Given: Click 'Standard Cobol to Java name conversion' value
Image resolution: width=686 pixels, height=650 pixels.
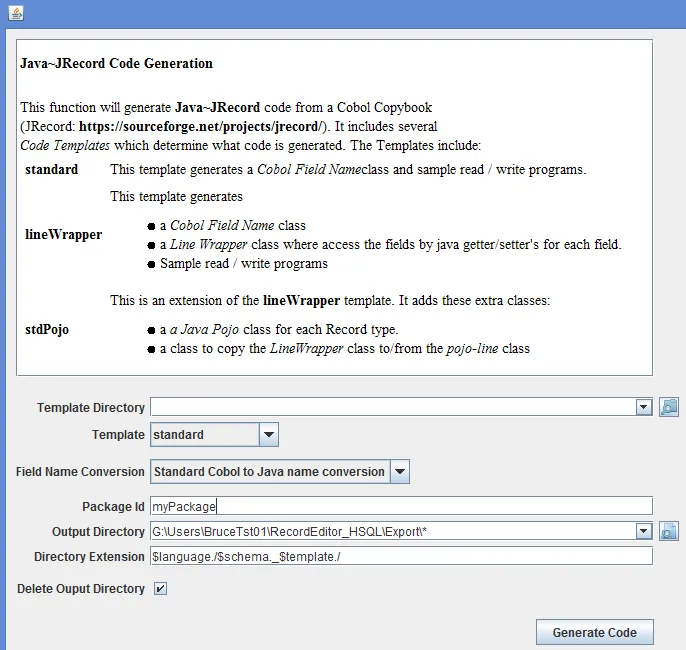Looking at the screenshot, I should tap(270, 472).
